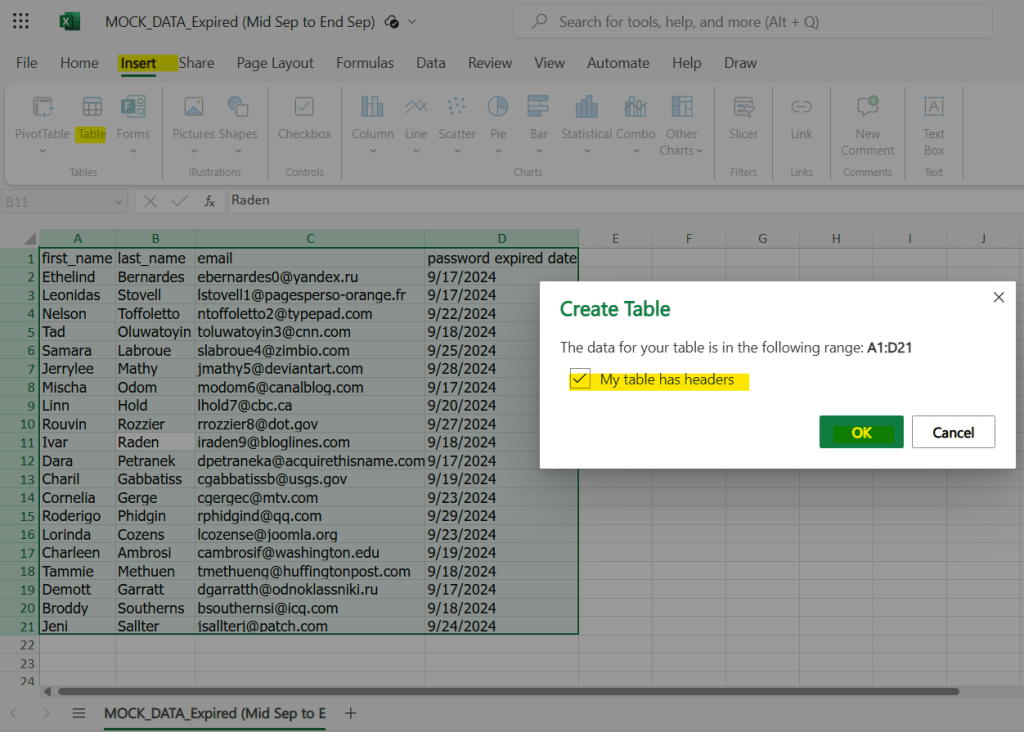Expand the Name Box dropdown showing B11
This screenshot has height=732, width=1024.
click(119, 201)
